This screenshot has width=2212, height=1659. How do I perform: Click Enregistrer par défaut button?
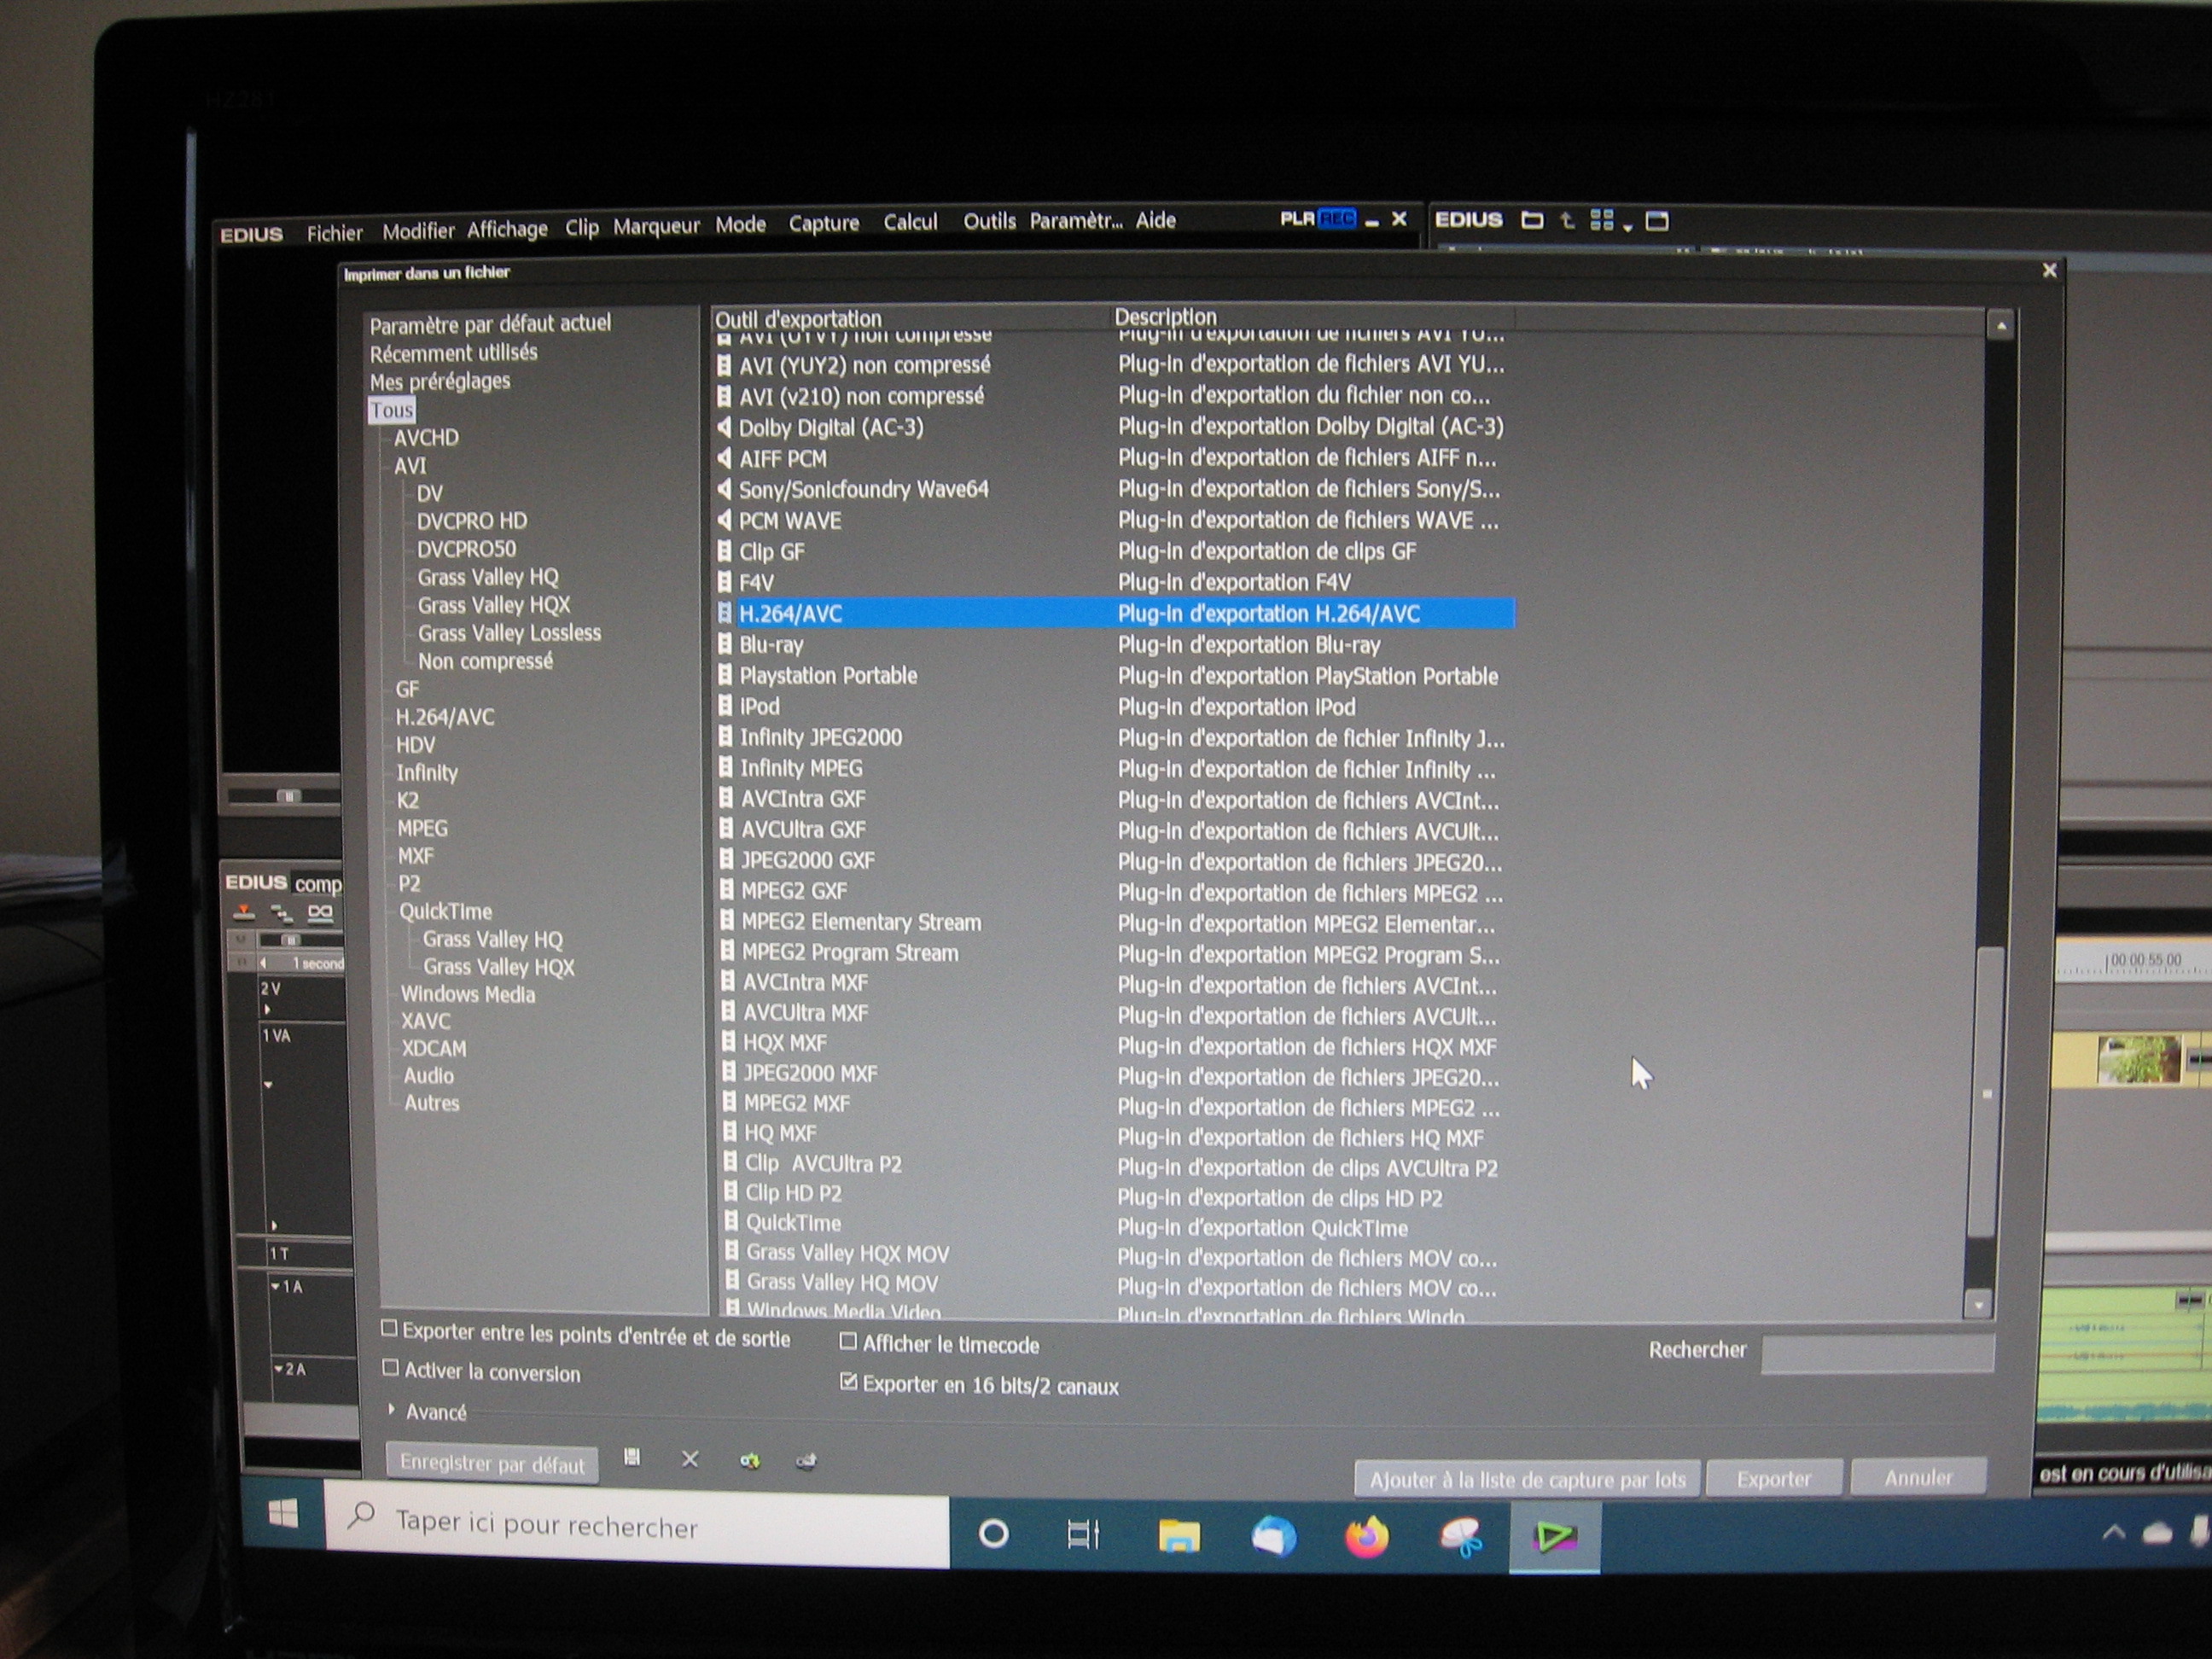click(x=492, y=1464)
